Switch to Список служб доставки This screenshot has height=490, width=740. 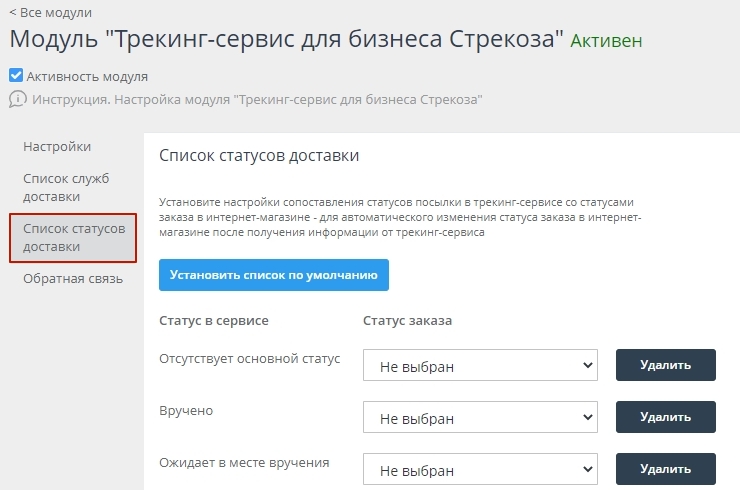(x=66, y=187)
